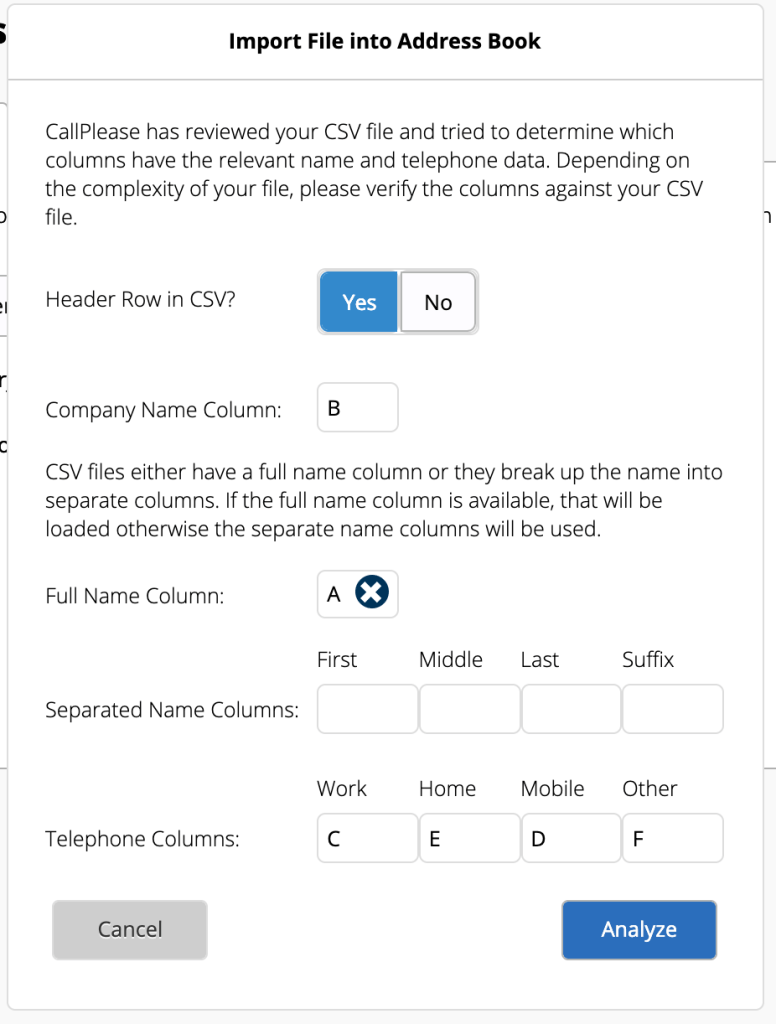Click the Suffix column input box

coord(672,709)
